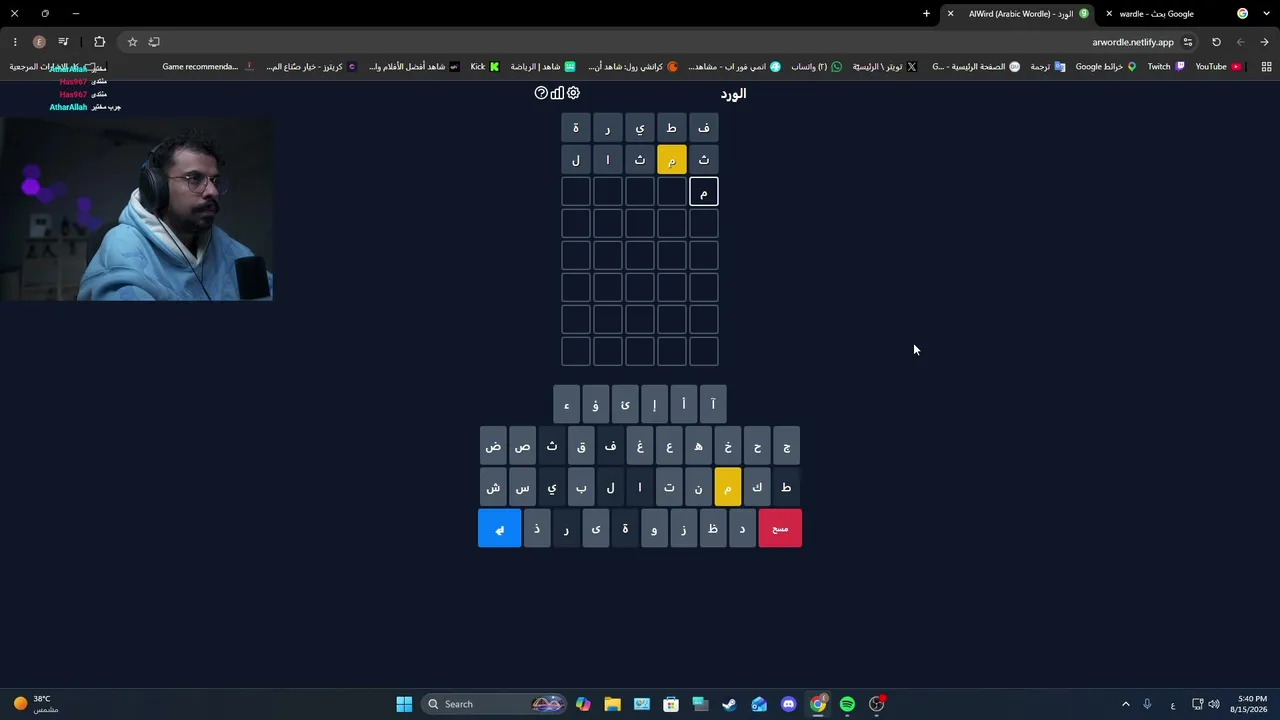Open Spotify from the taskbar
1280x720 pixels.
click(847, 704)
